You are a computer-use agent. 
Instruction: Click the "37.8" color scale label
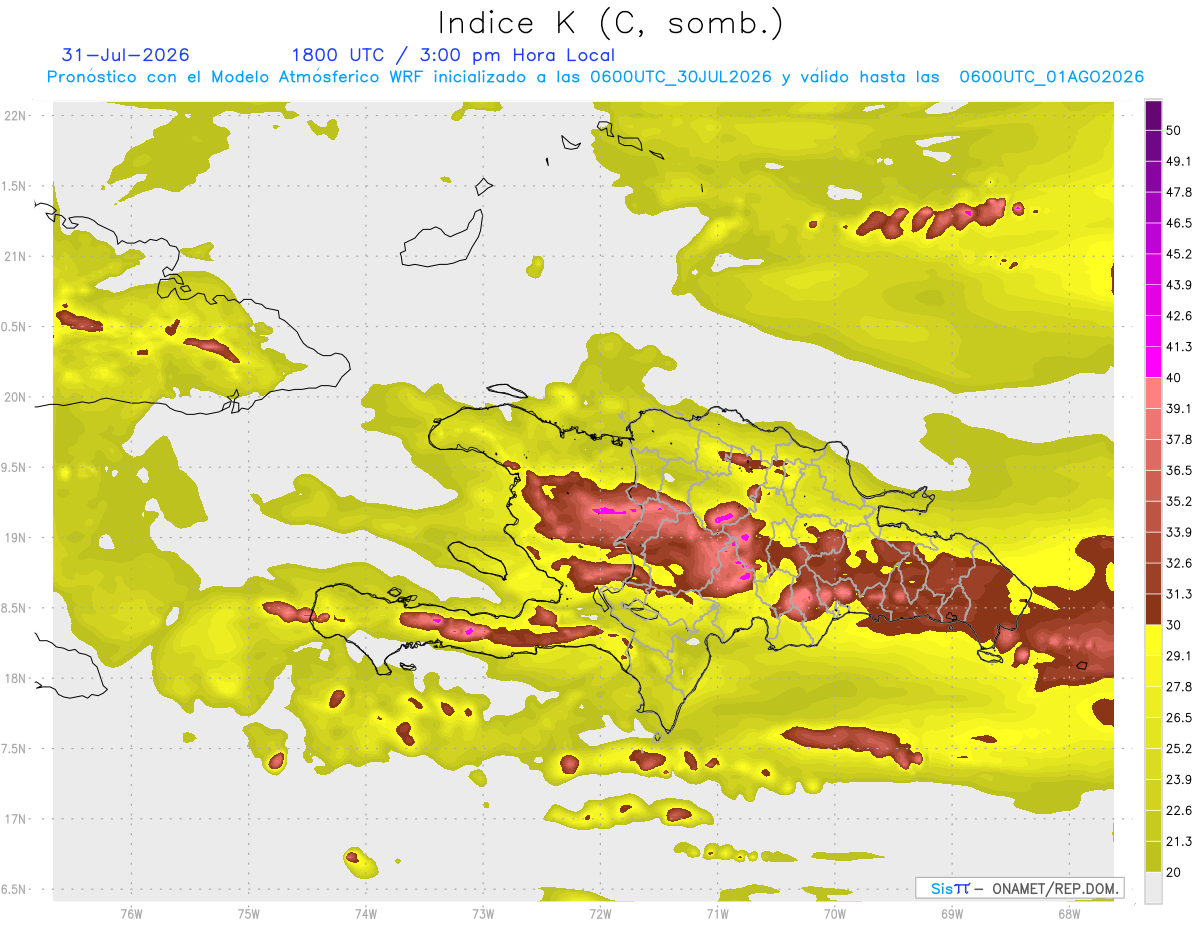pyautogui.click(x=1177, y=440)
